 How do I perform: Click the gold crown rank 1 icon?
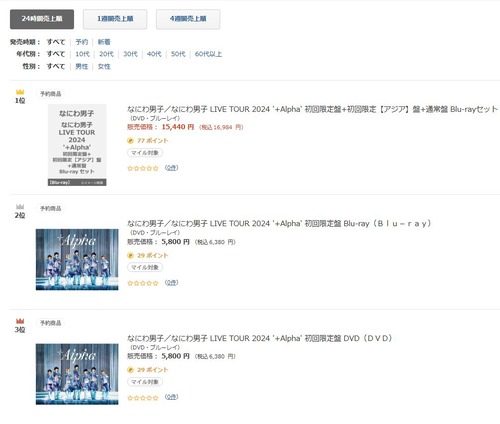pos(20,92)
